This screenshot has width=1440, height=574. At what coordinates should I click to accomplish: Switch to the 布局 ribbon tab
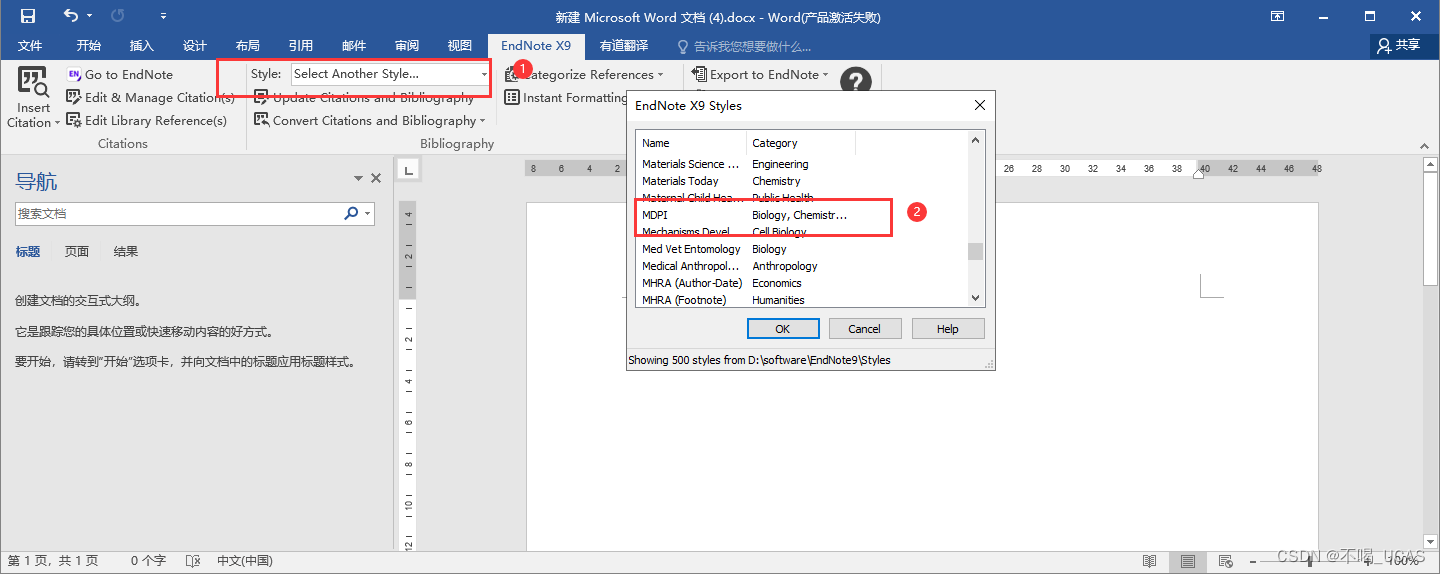point(248,46)
